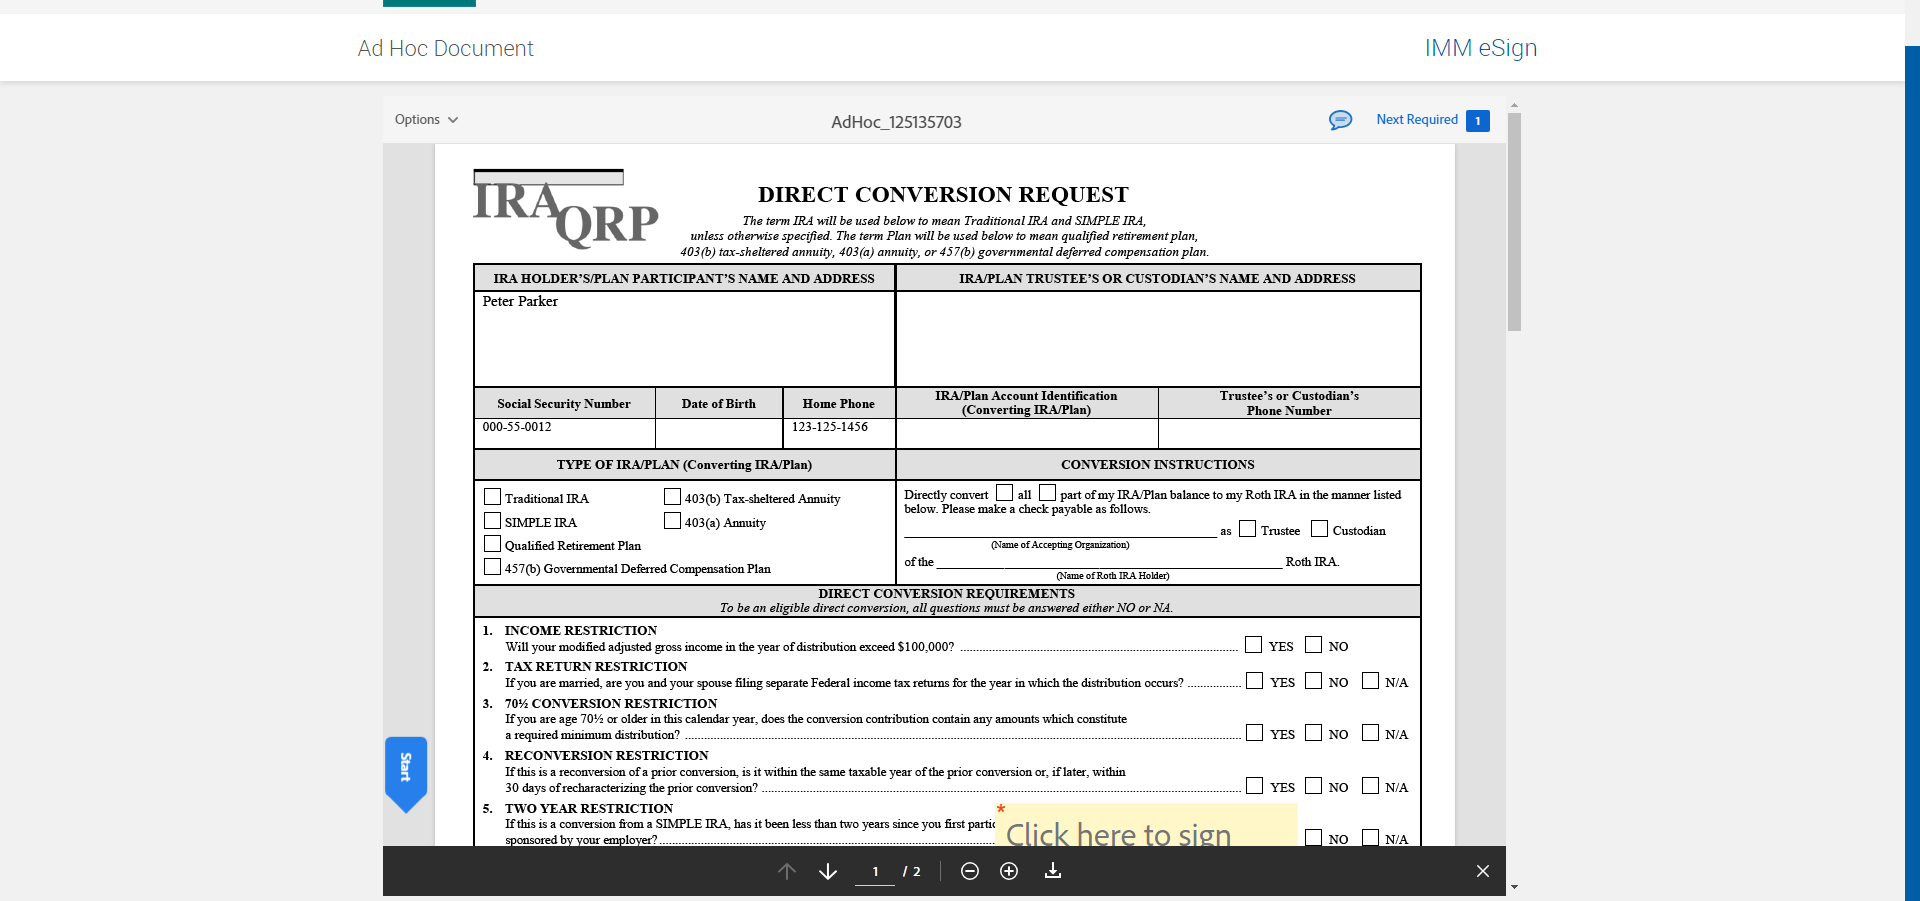Click the page number input field
Image resolution: width=1920 pixels, height=901 pixels.
(875, 872)
